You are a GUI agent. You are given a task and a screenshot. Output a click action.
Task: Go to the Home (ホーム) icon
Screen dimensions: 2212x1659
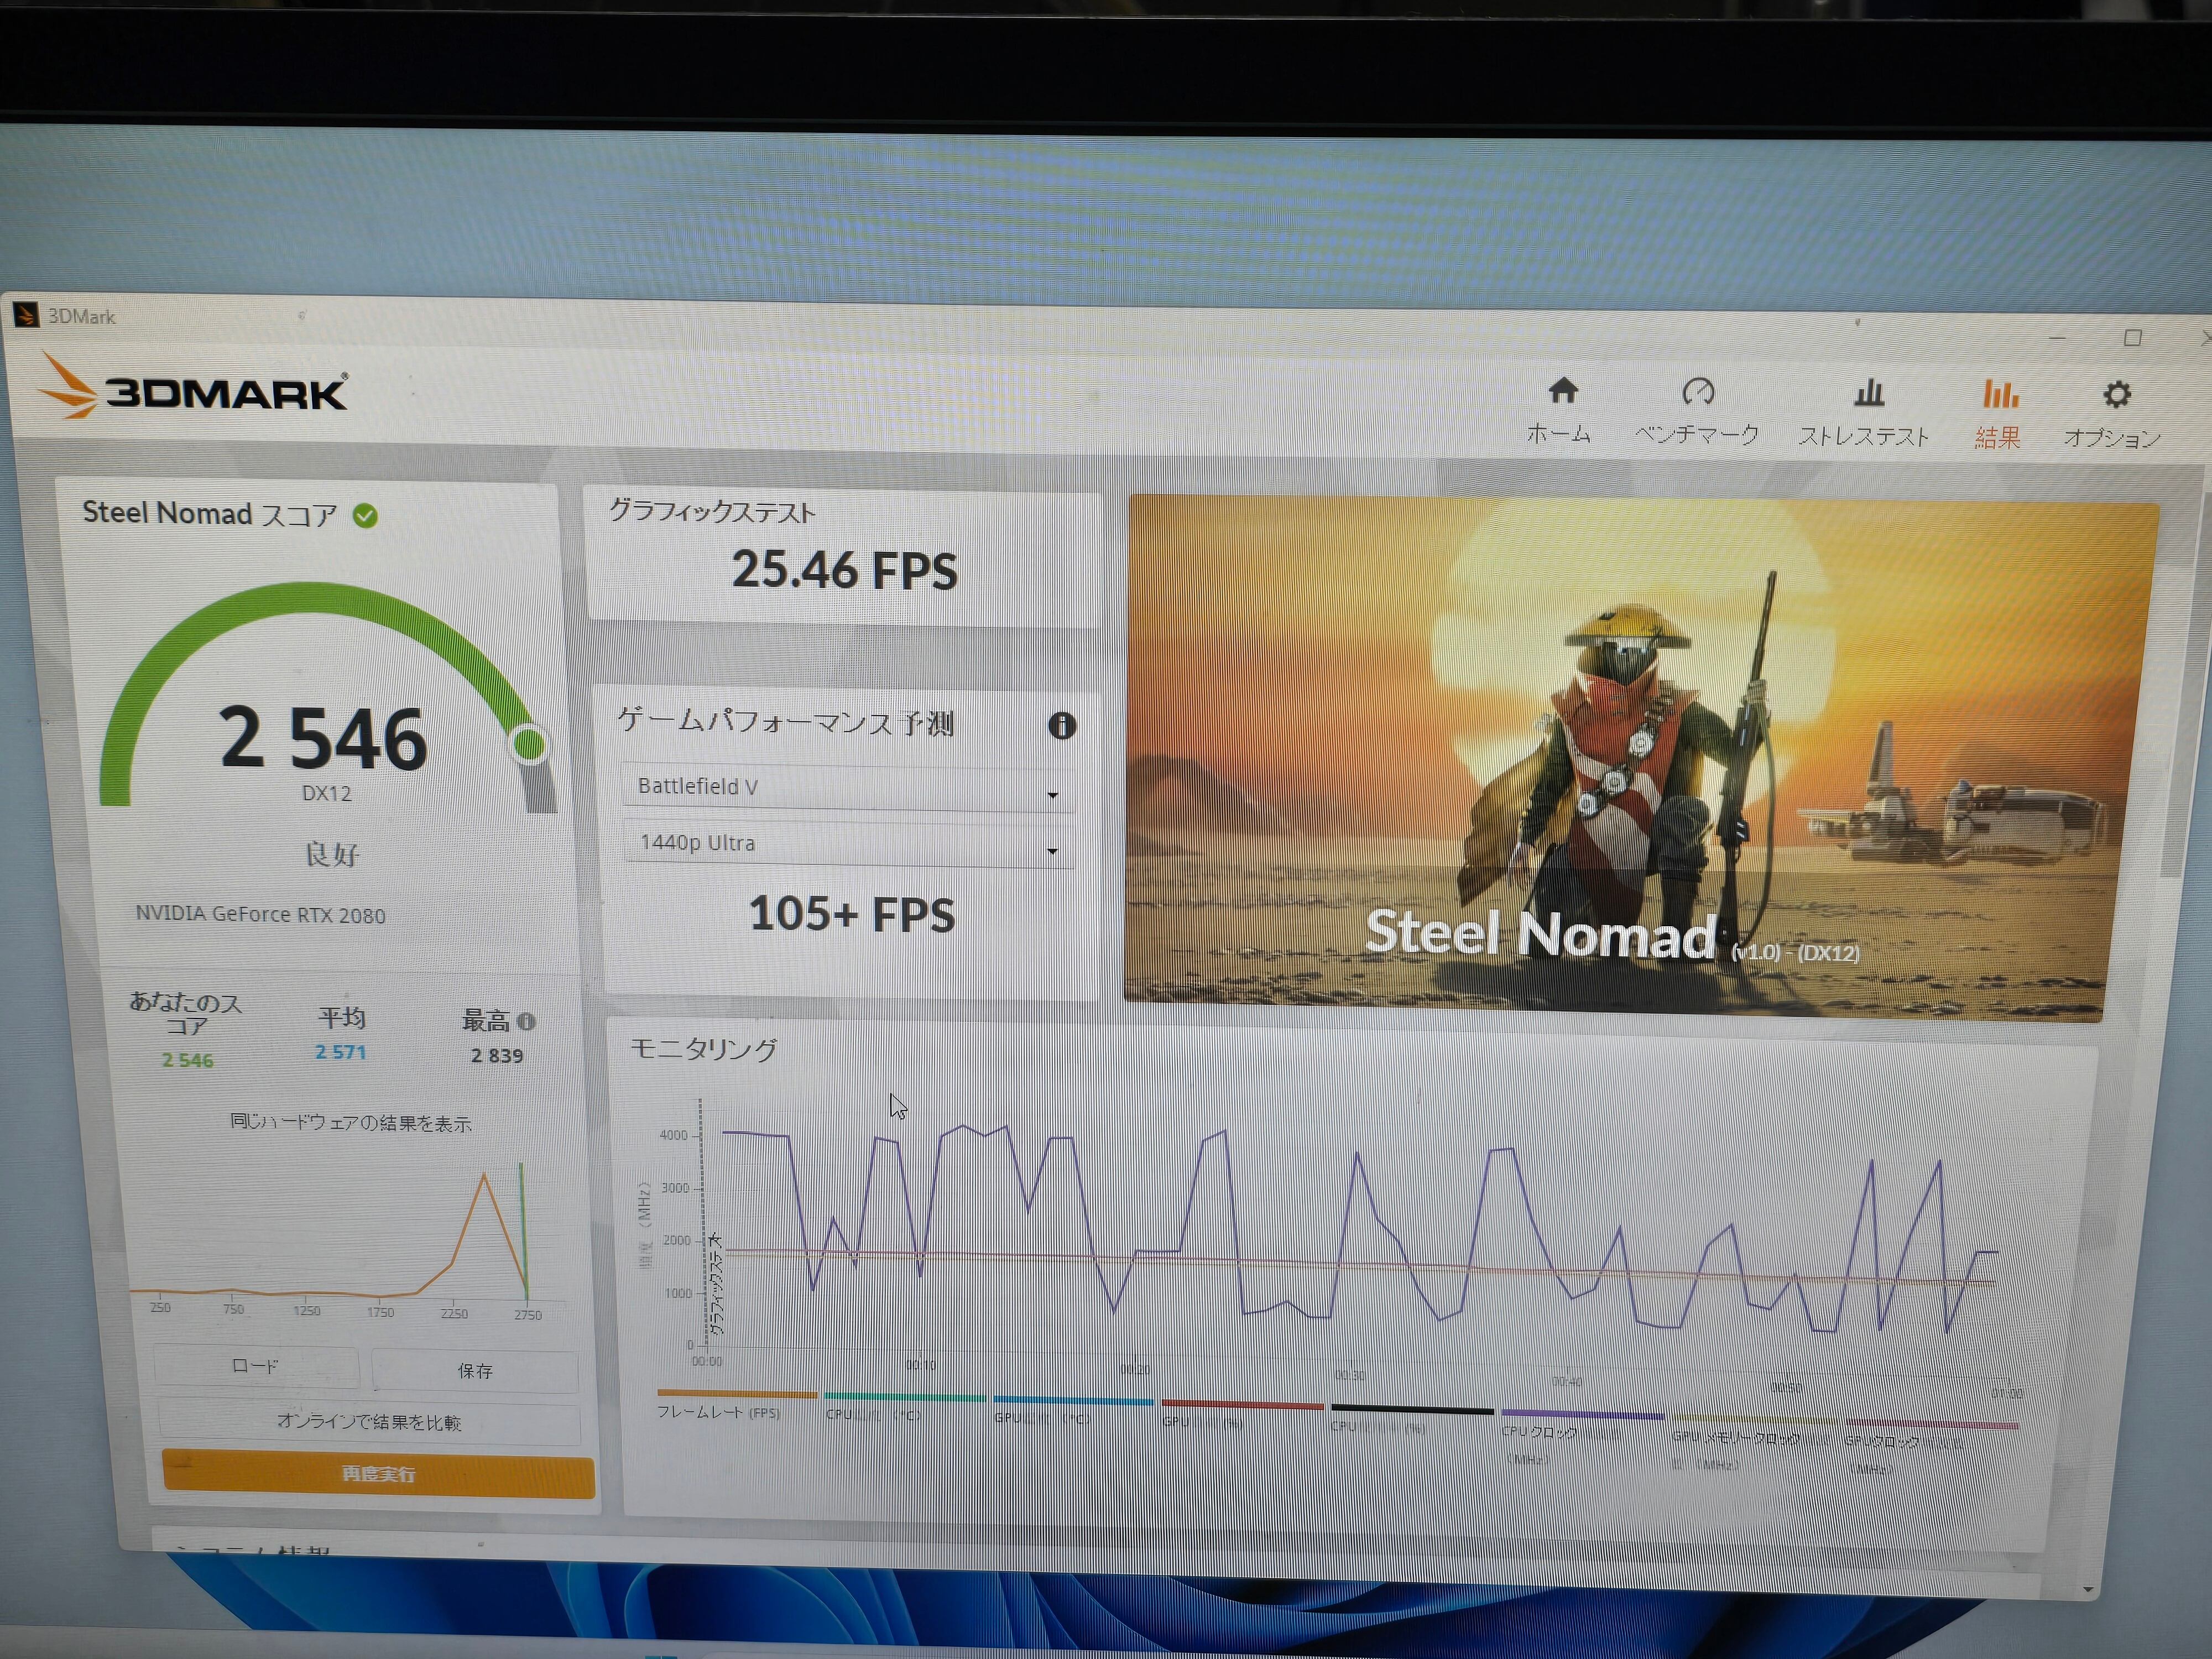click(1563, 391)
